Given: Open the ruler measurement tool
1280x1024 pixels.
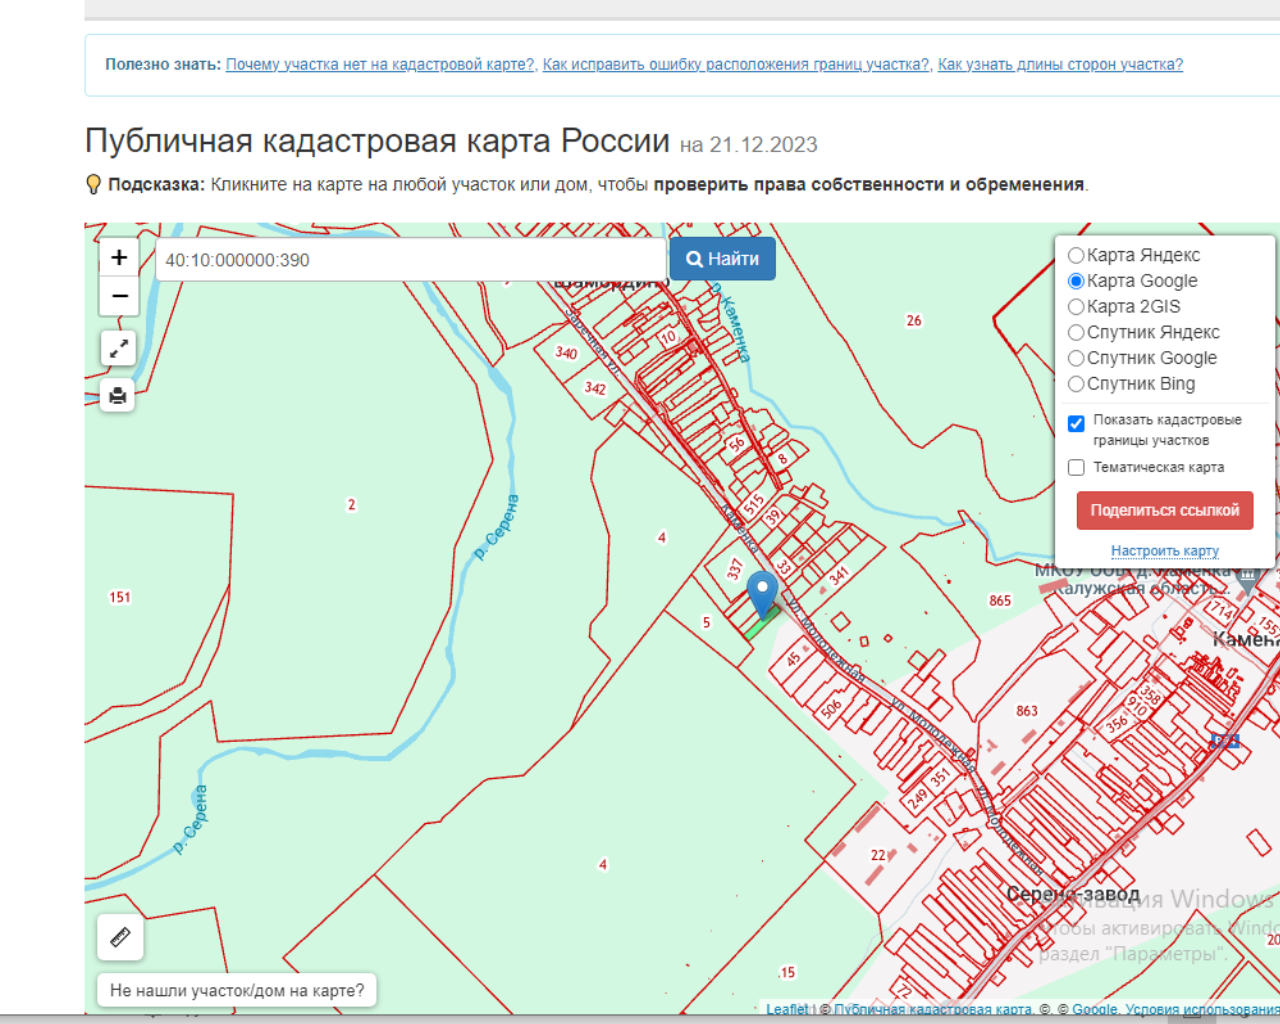Looking at the screenshot, I should click(120, 938).
